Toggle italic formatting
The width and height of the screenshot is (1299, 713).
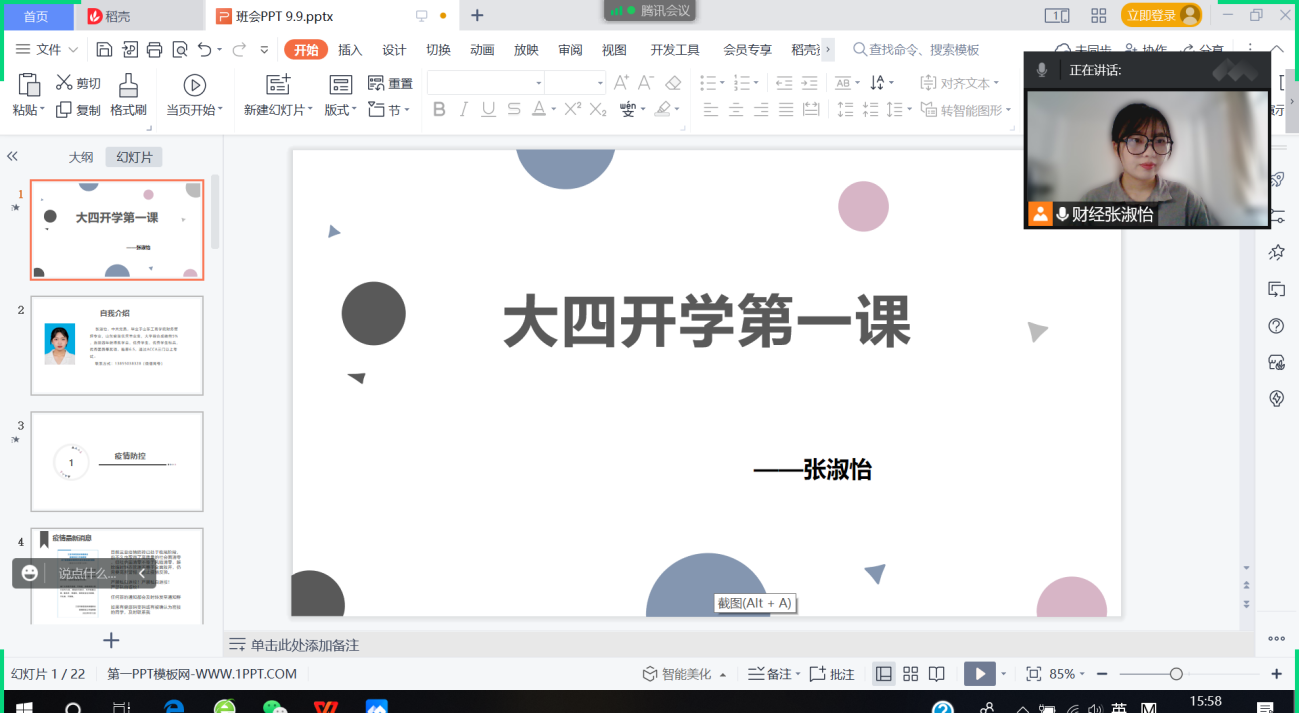coord(463,110)
